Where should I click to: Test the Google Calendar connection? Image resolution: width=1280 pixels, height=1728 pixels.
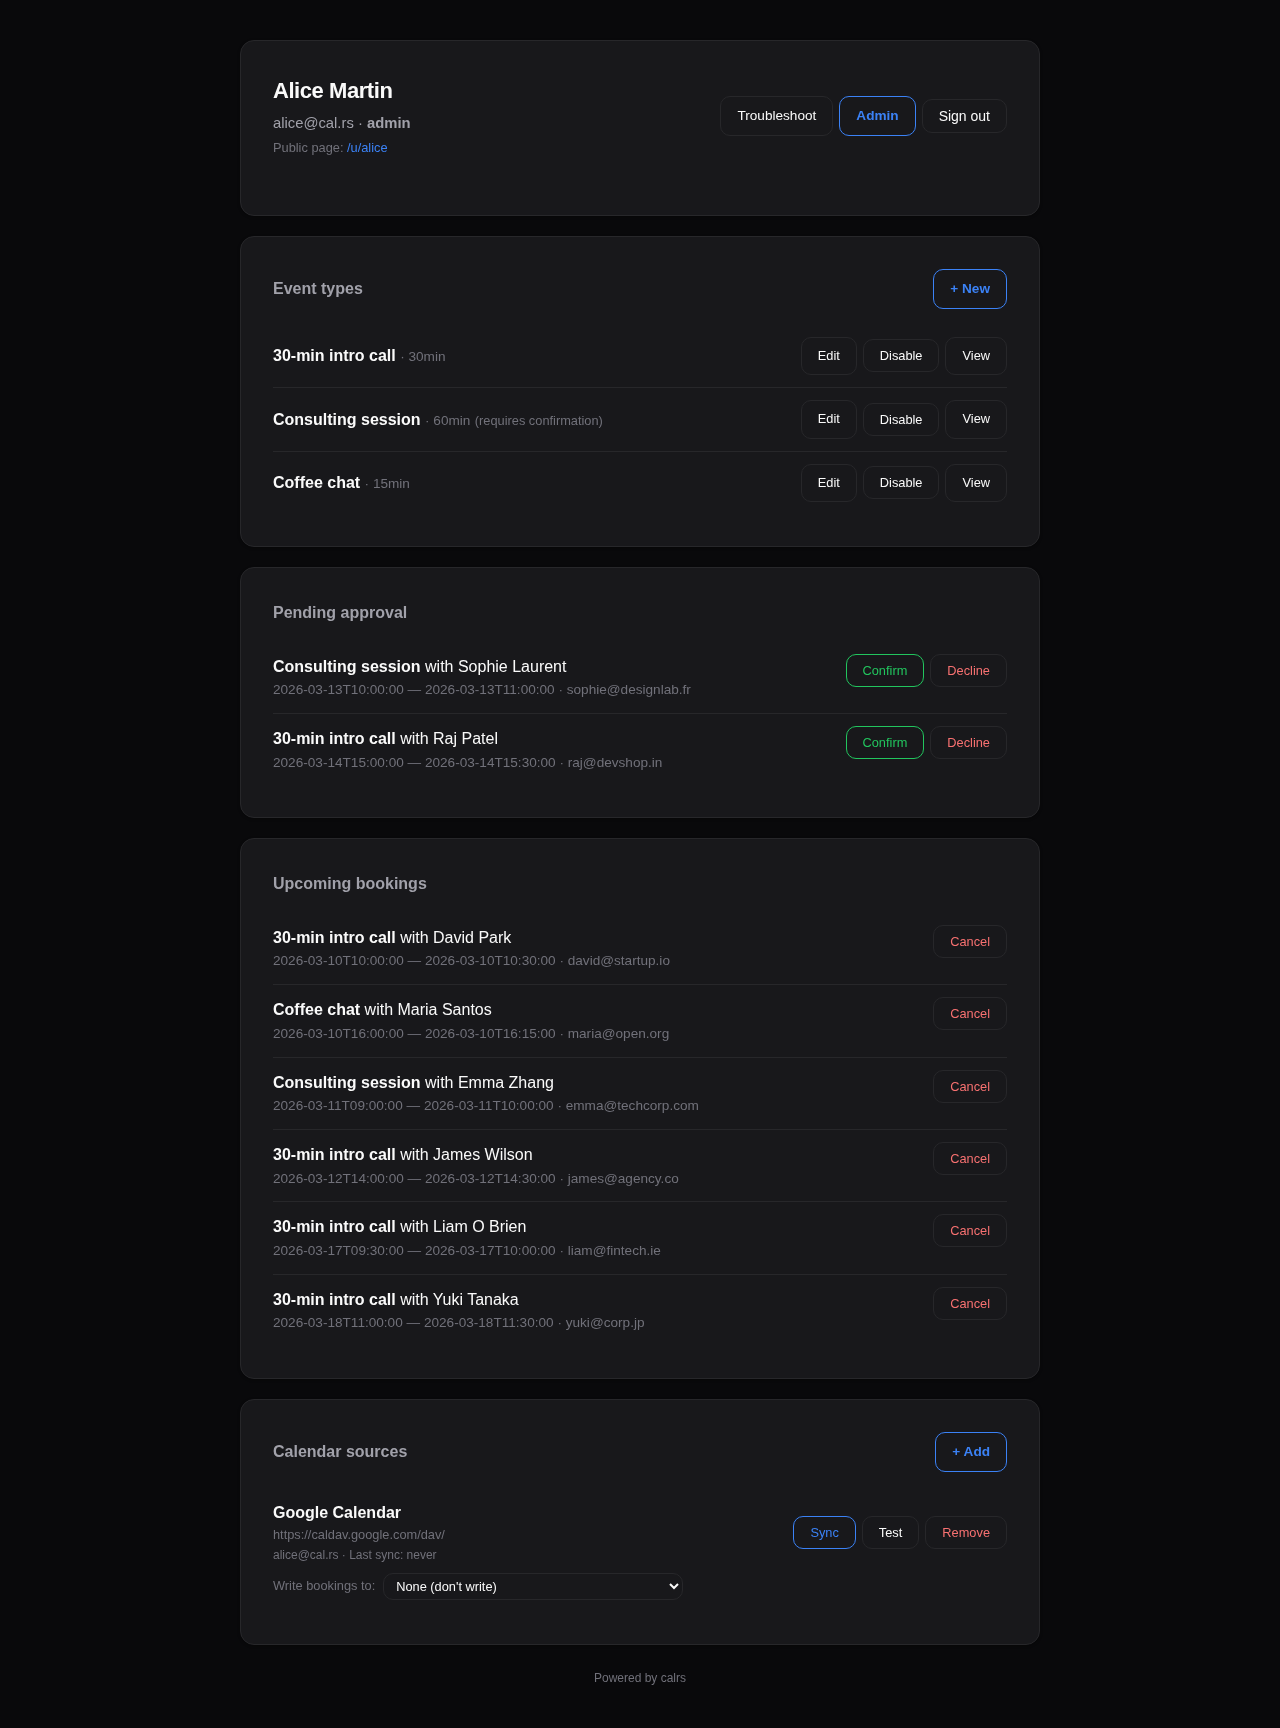pos(889,1532)
